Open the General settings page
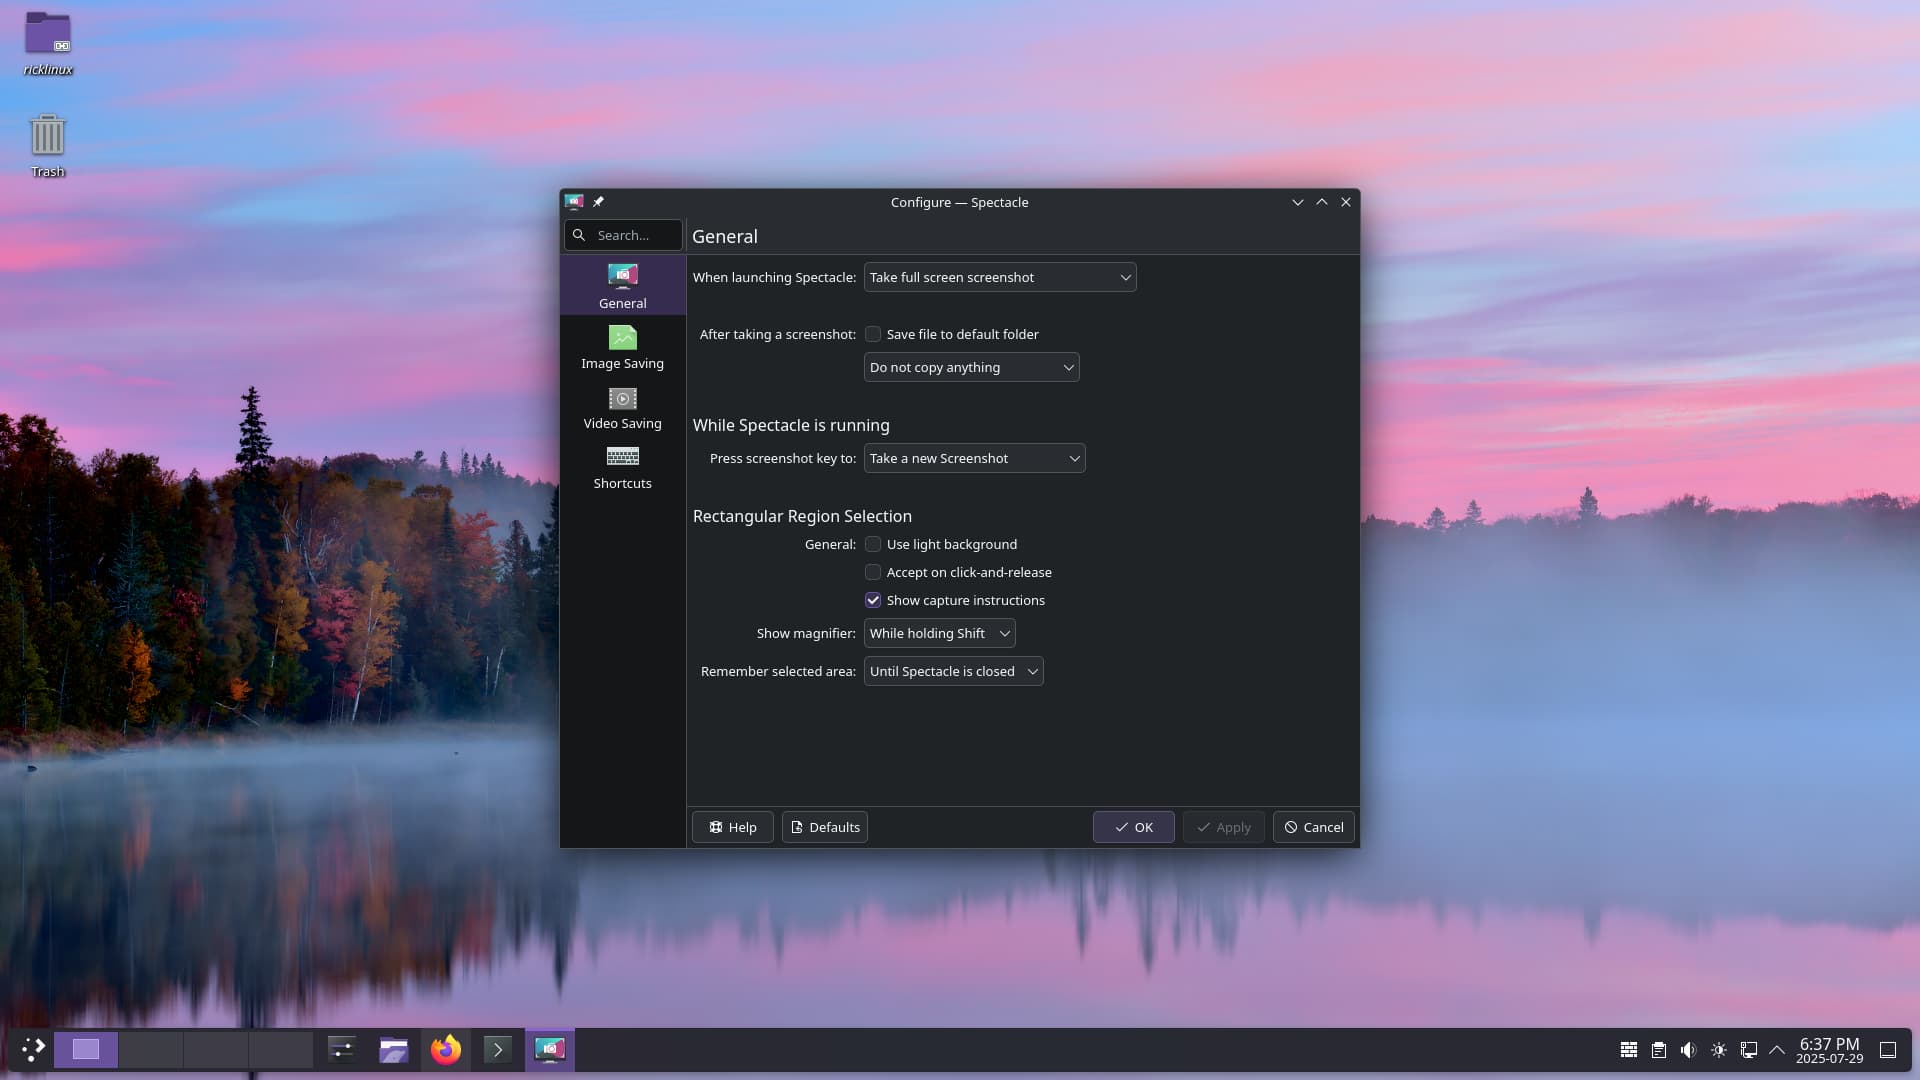This screenshot has width=1920, height=1080. [622, 286]
